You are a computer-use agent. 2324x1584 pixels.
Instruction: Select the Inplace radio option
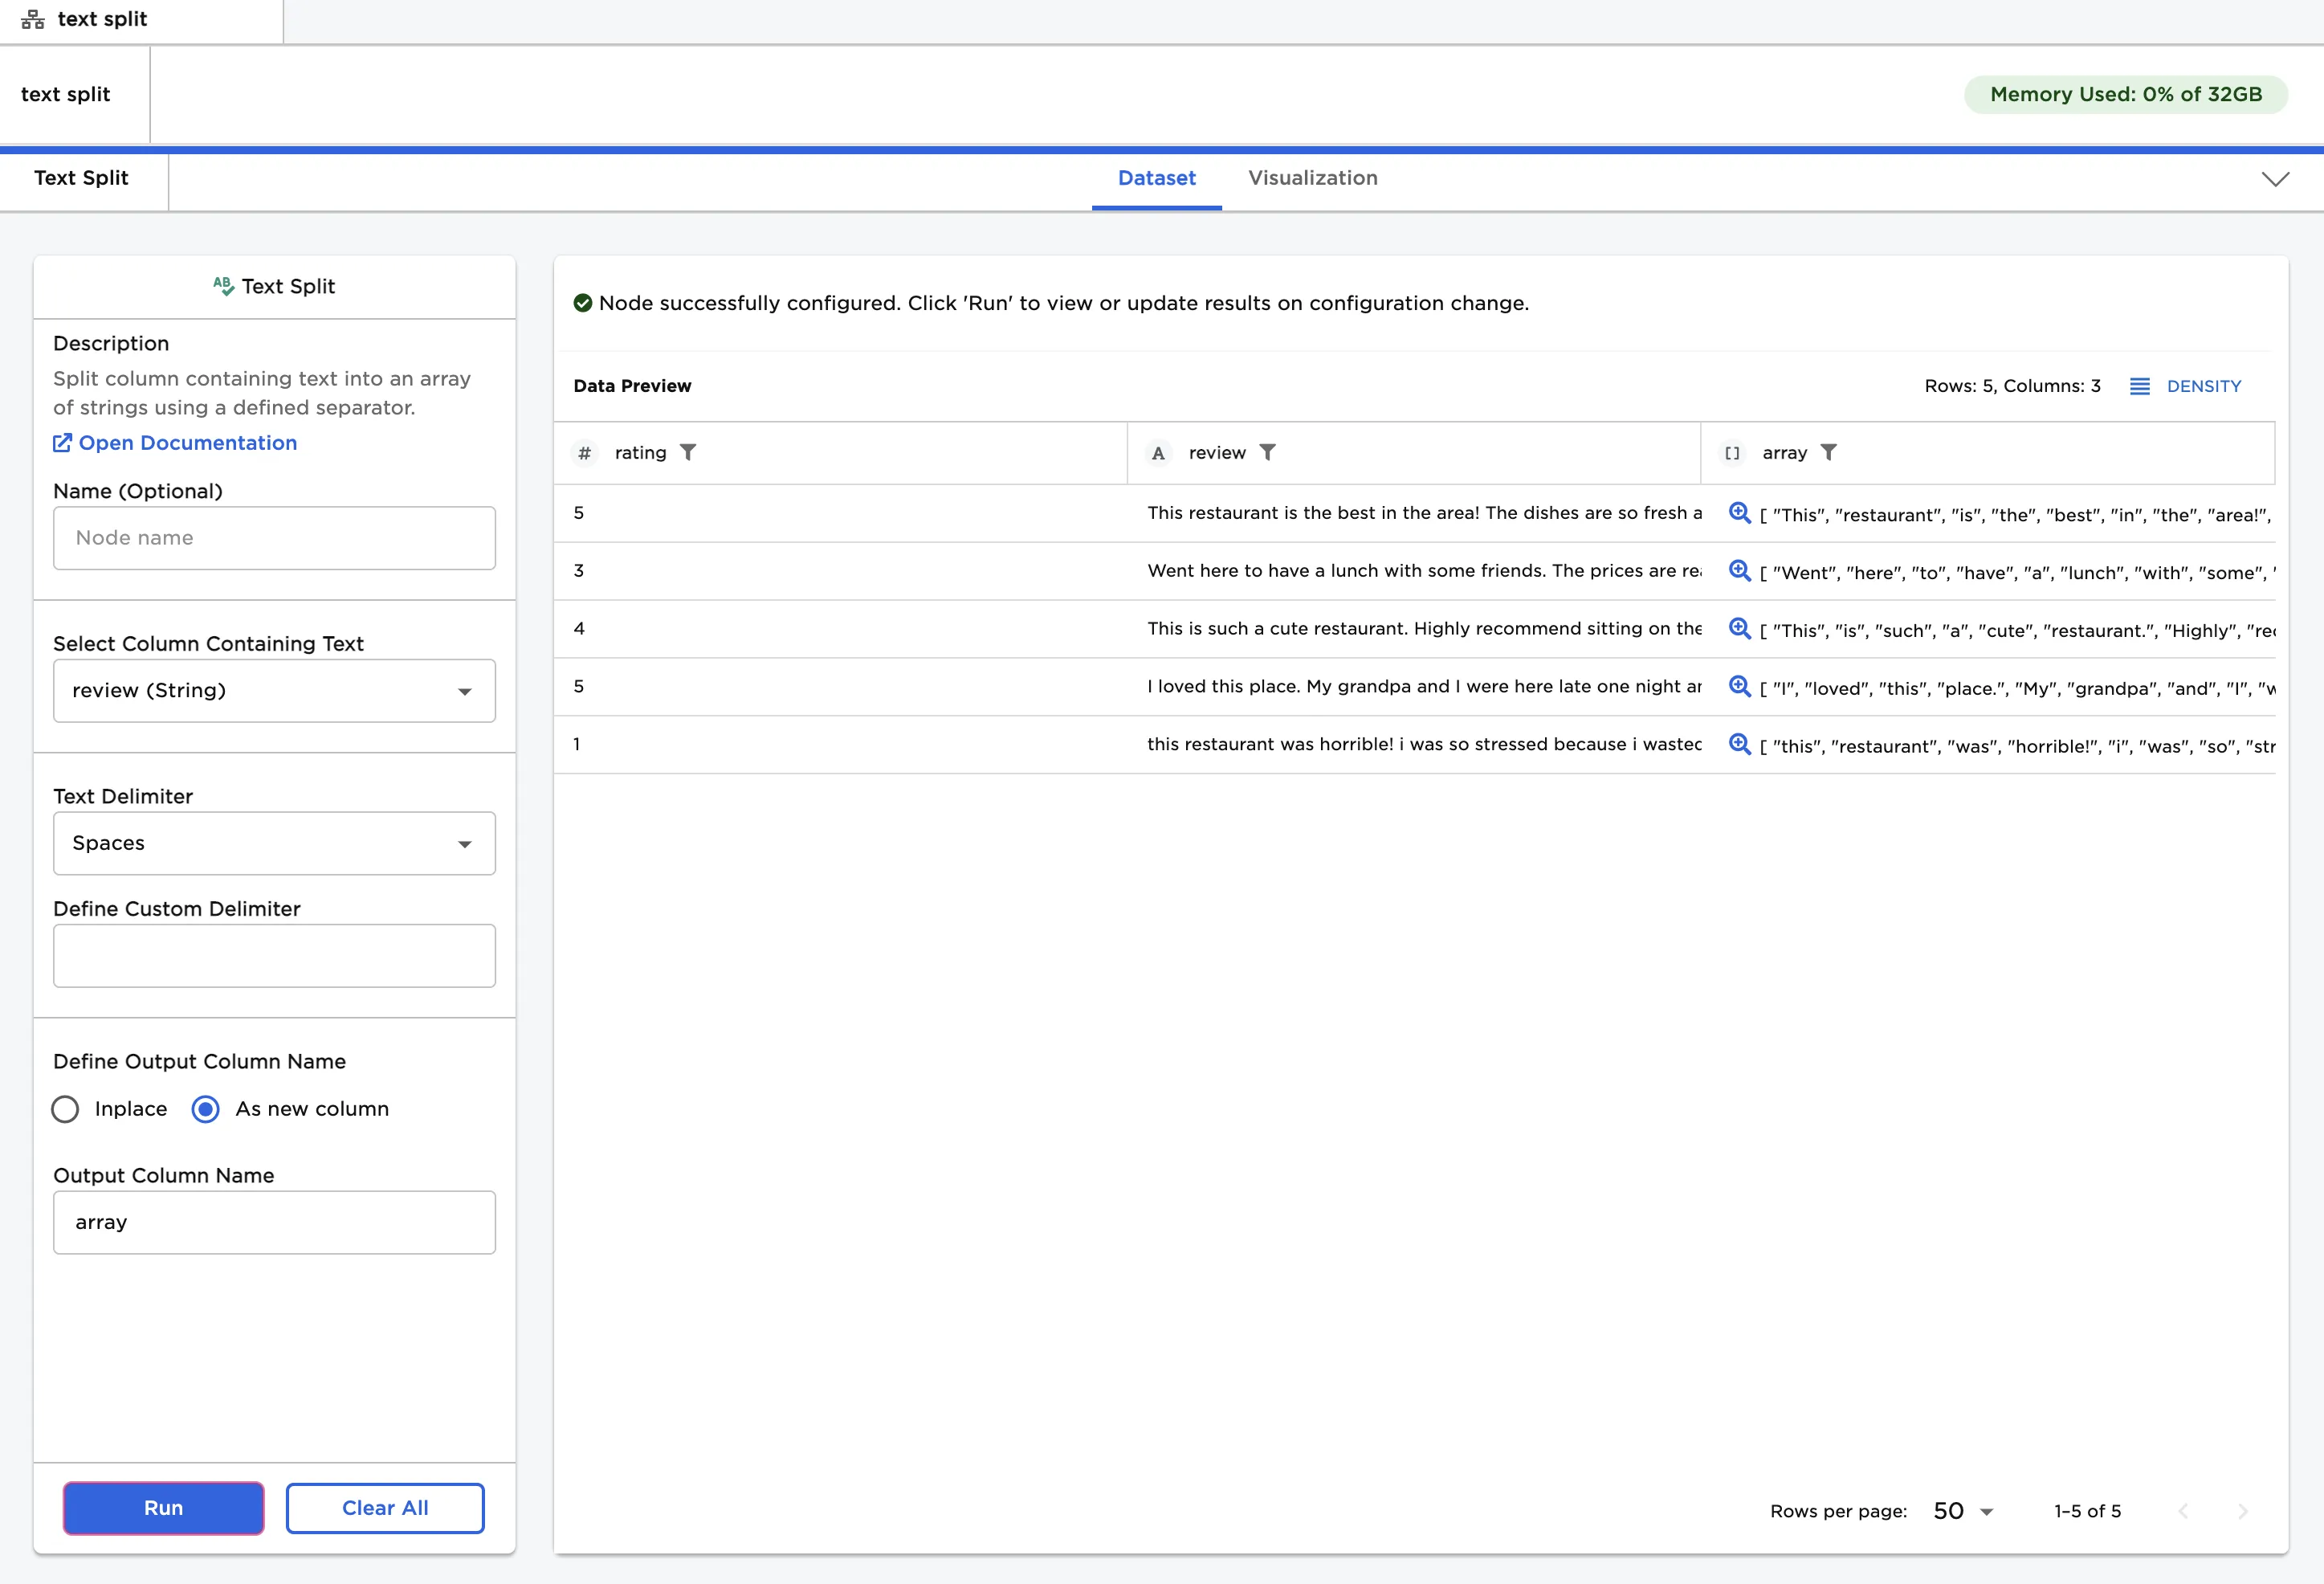[66, 1109]
